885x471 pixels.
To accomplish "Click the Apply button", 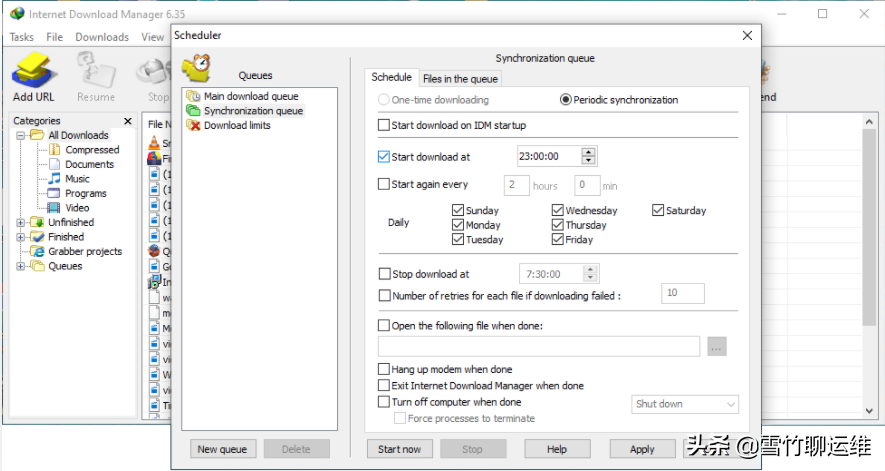I will [642, 450].
